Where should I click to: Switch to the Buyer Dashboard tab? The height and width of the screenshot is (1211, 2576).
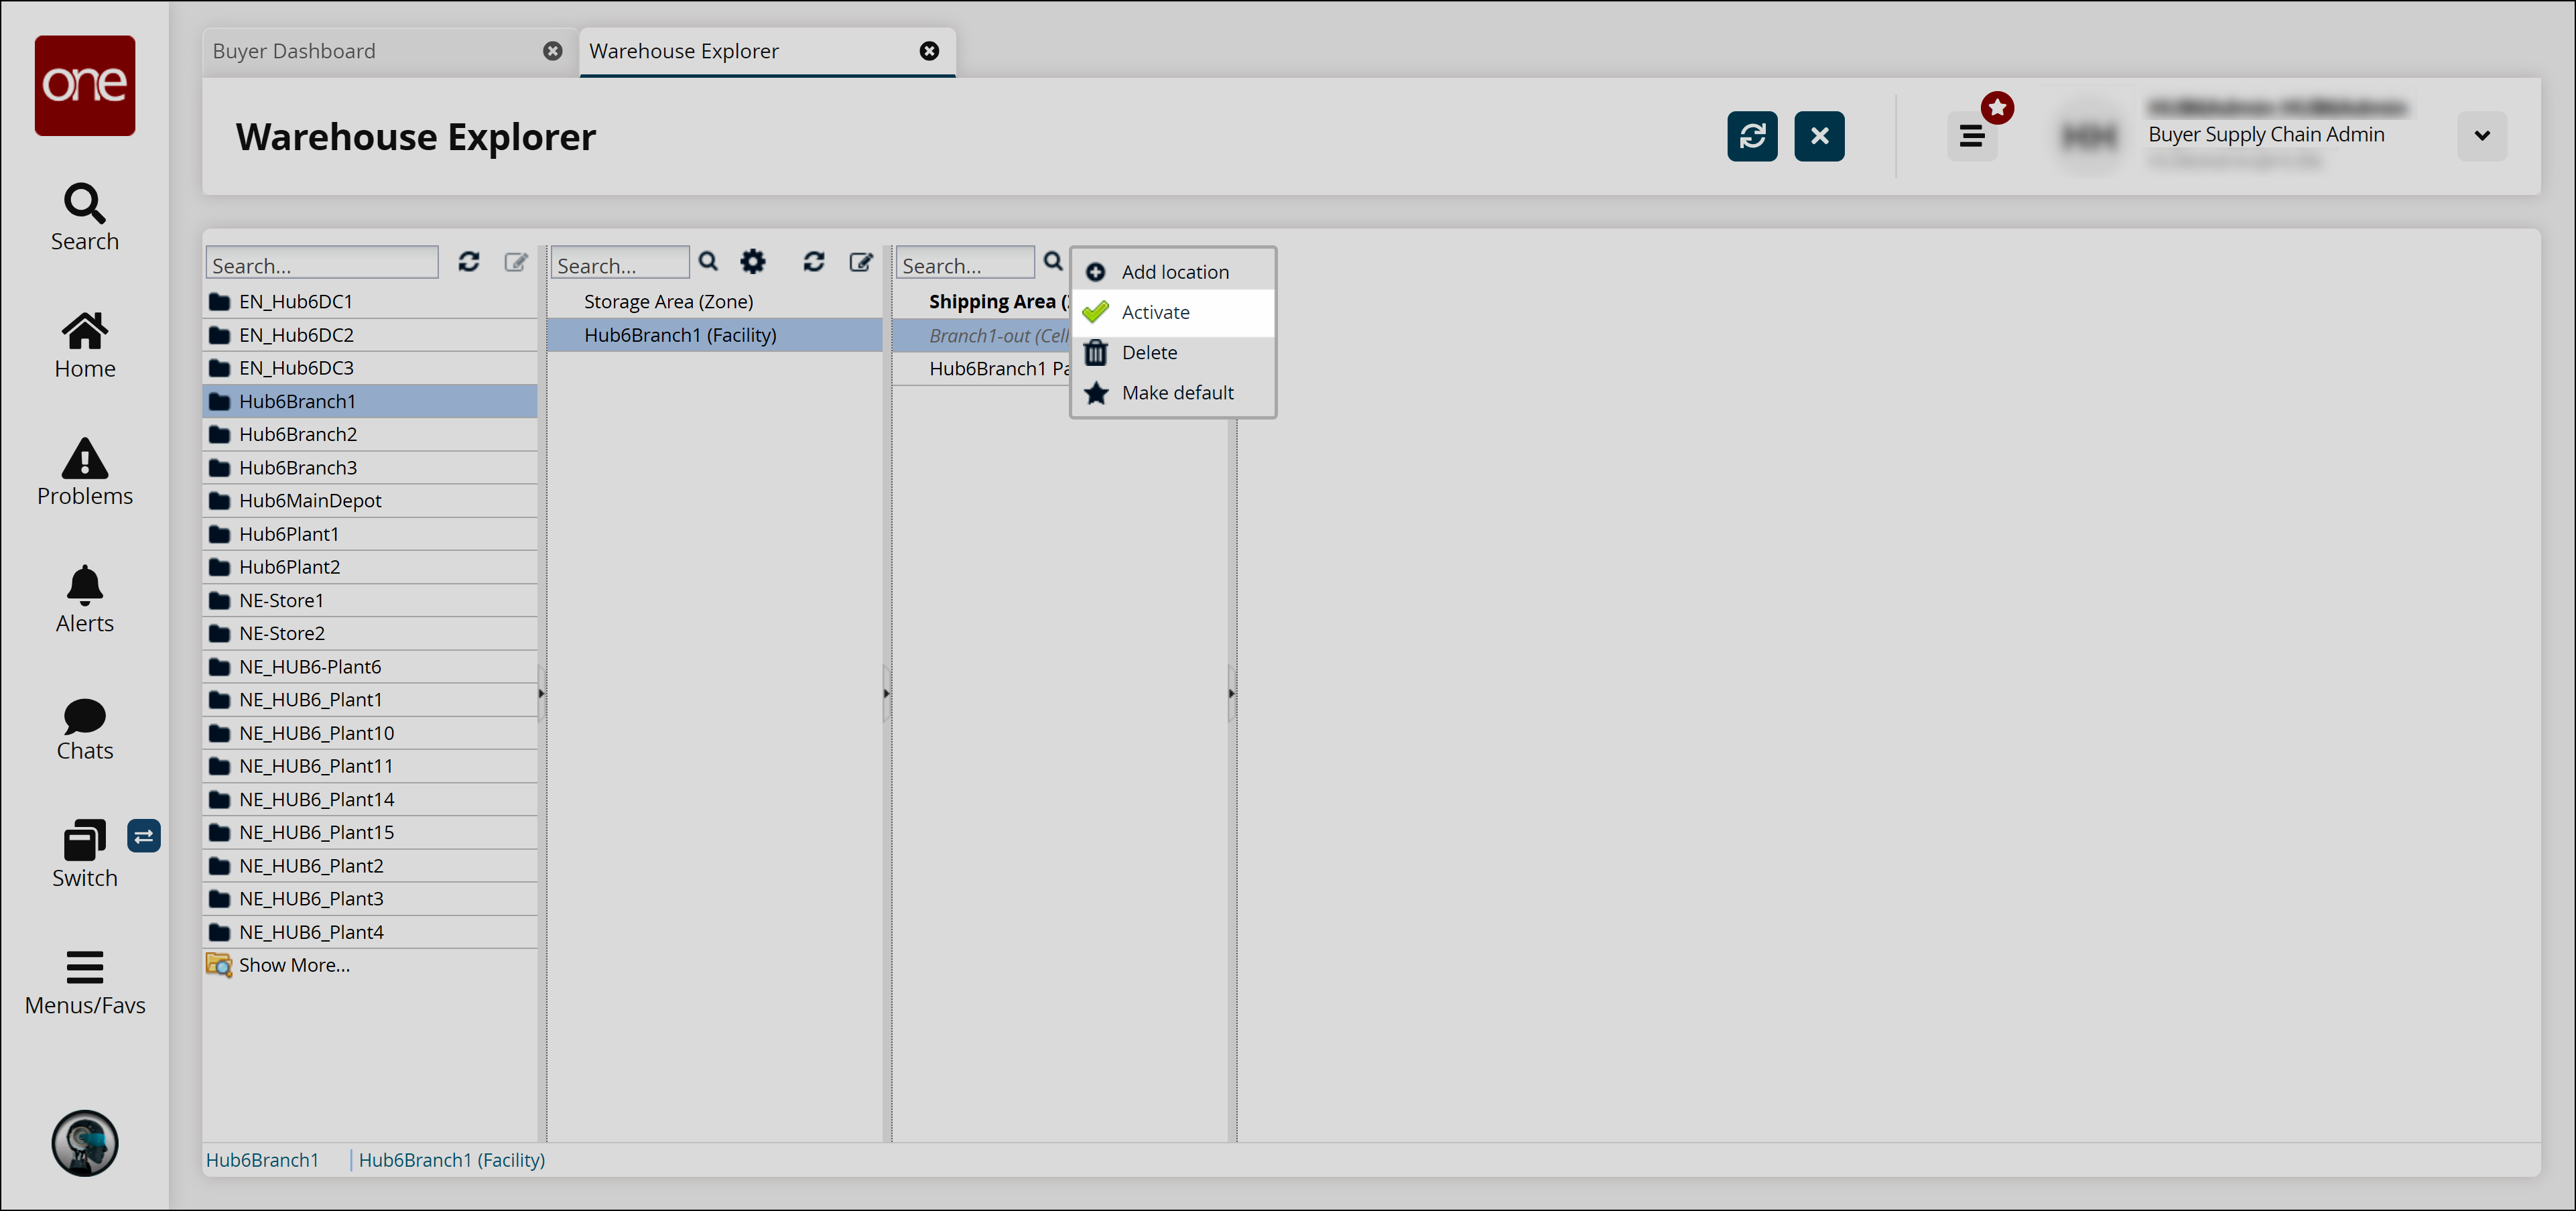294,51
